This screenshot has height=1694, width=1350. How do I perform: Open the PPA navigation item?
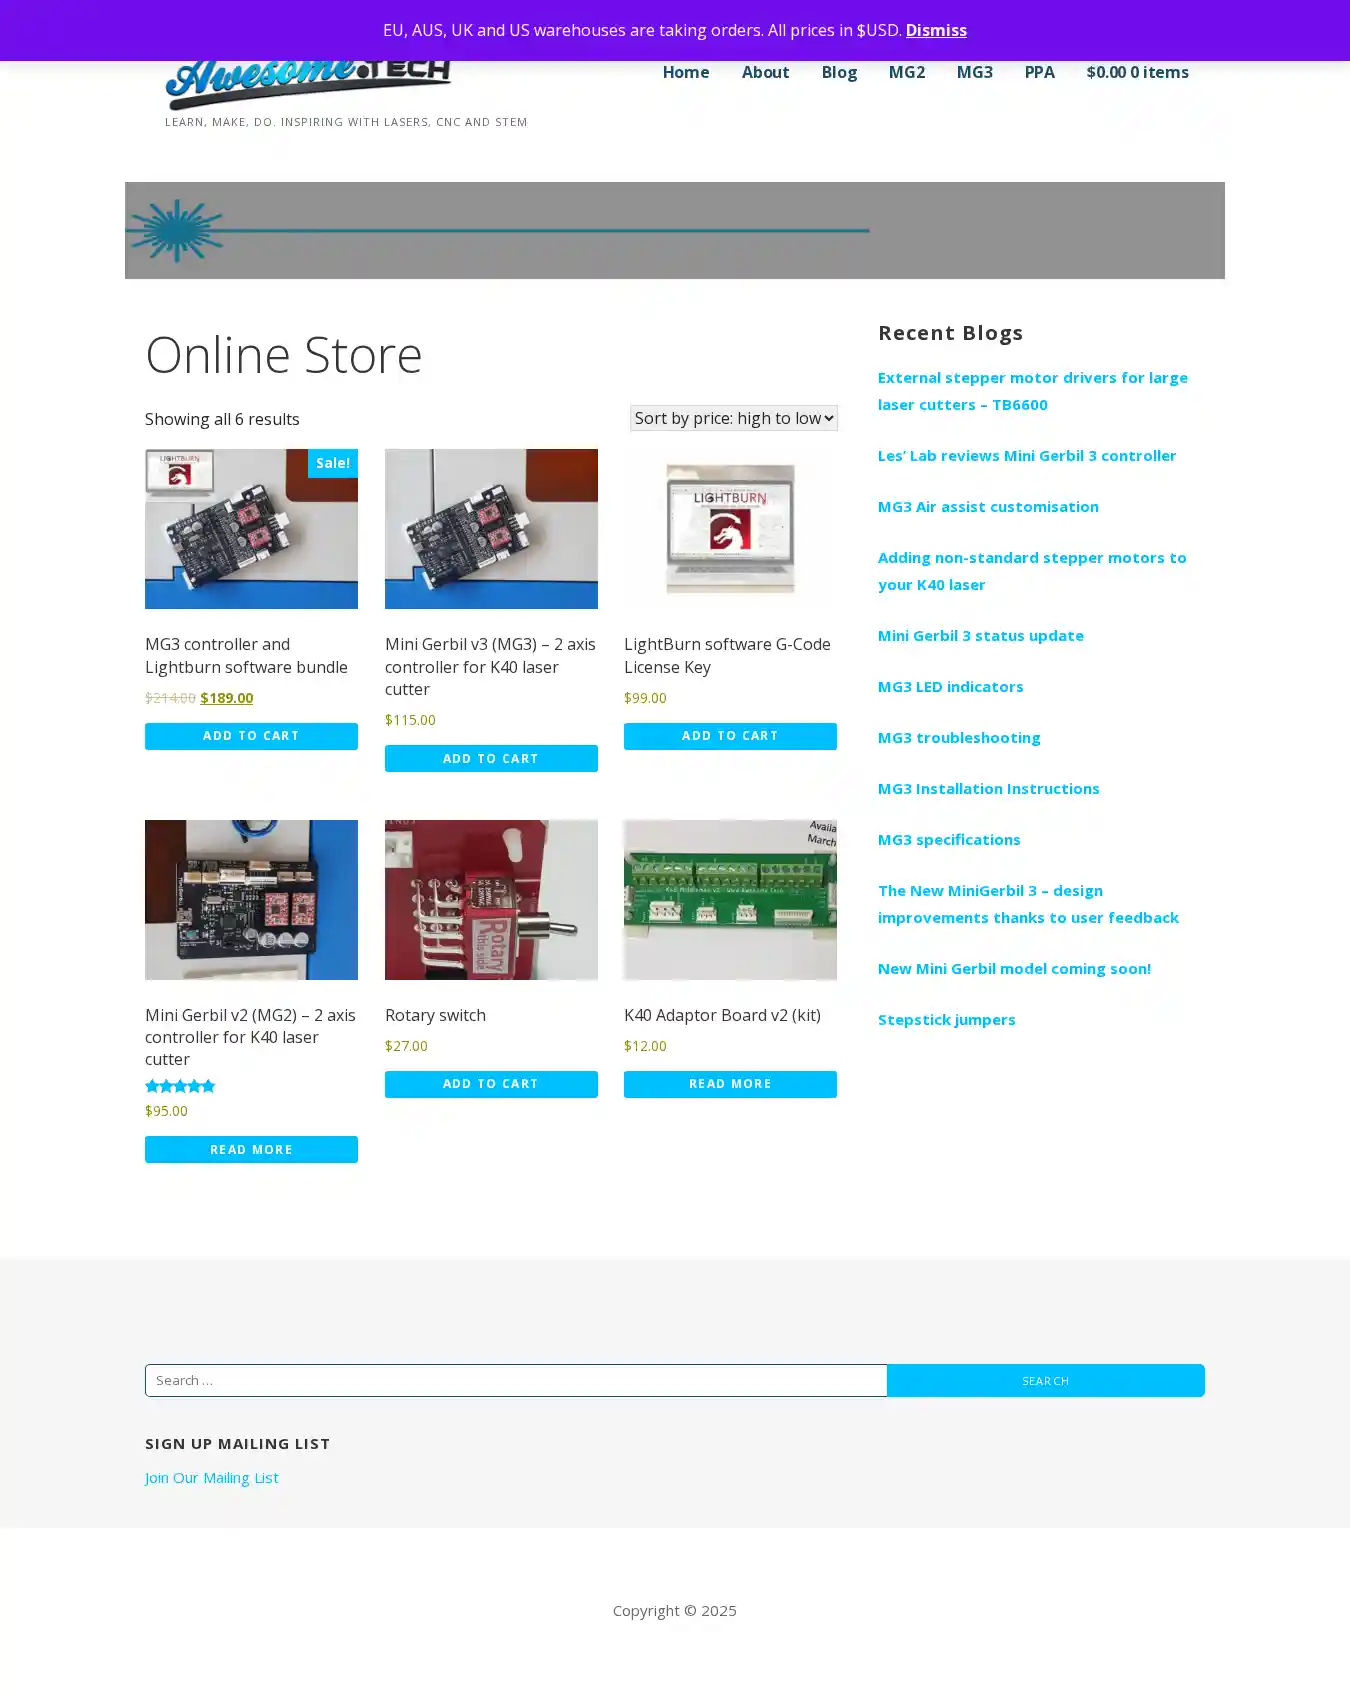(x=1039, y=72)
